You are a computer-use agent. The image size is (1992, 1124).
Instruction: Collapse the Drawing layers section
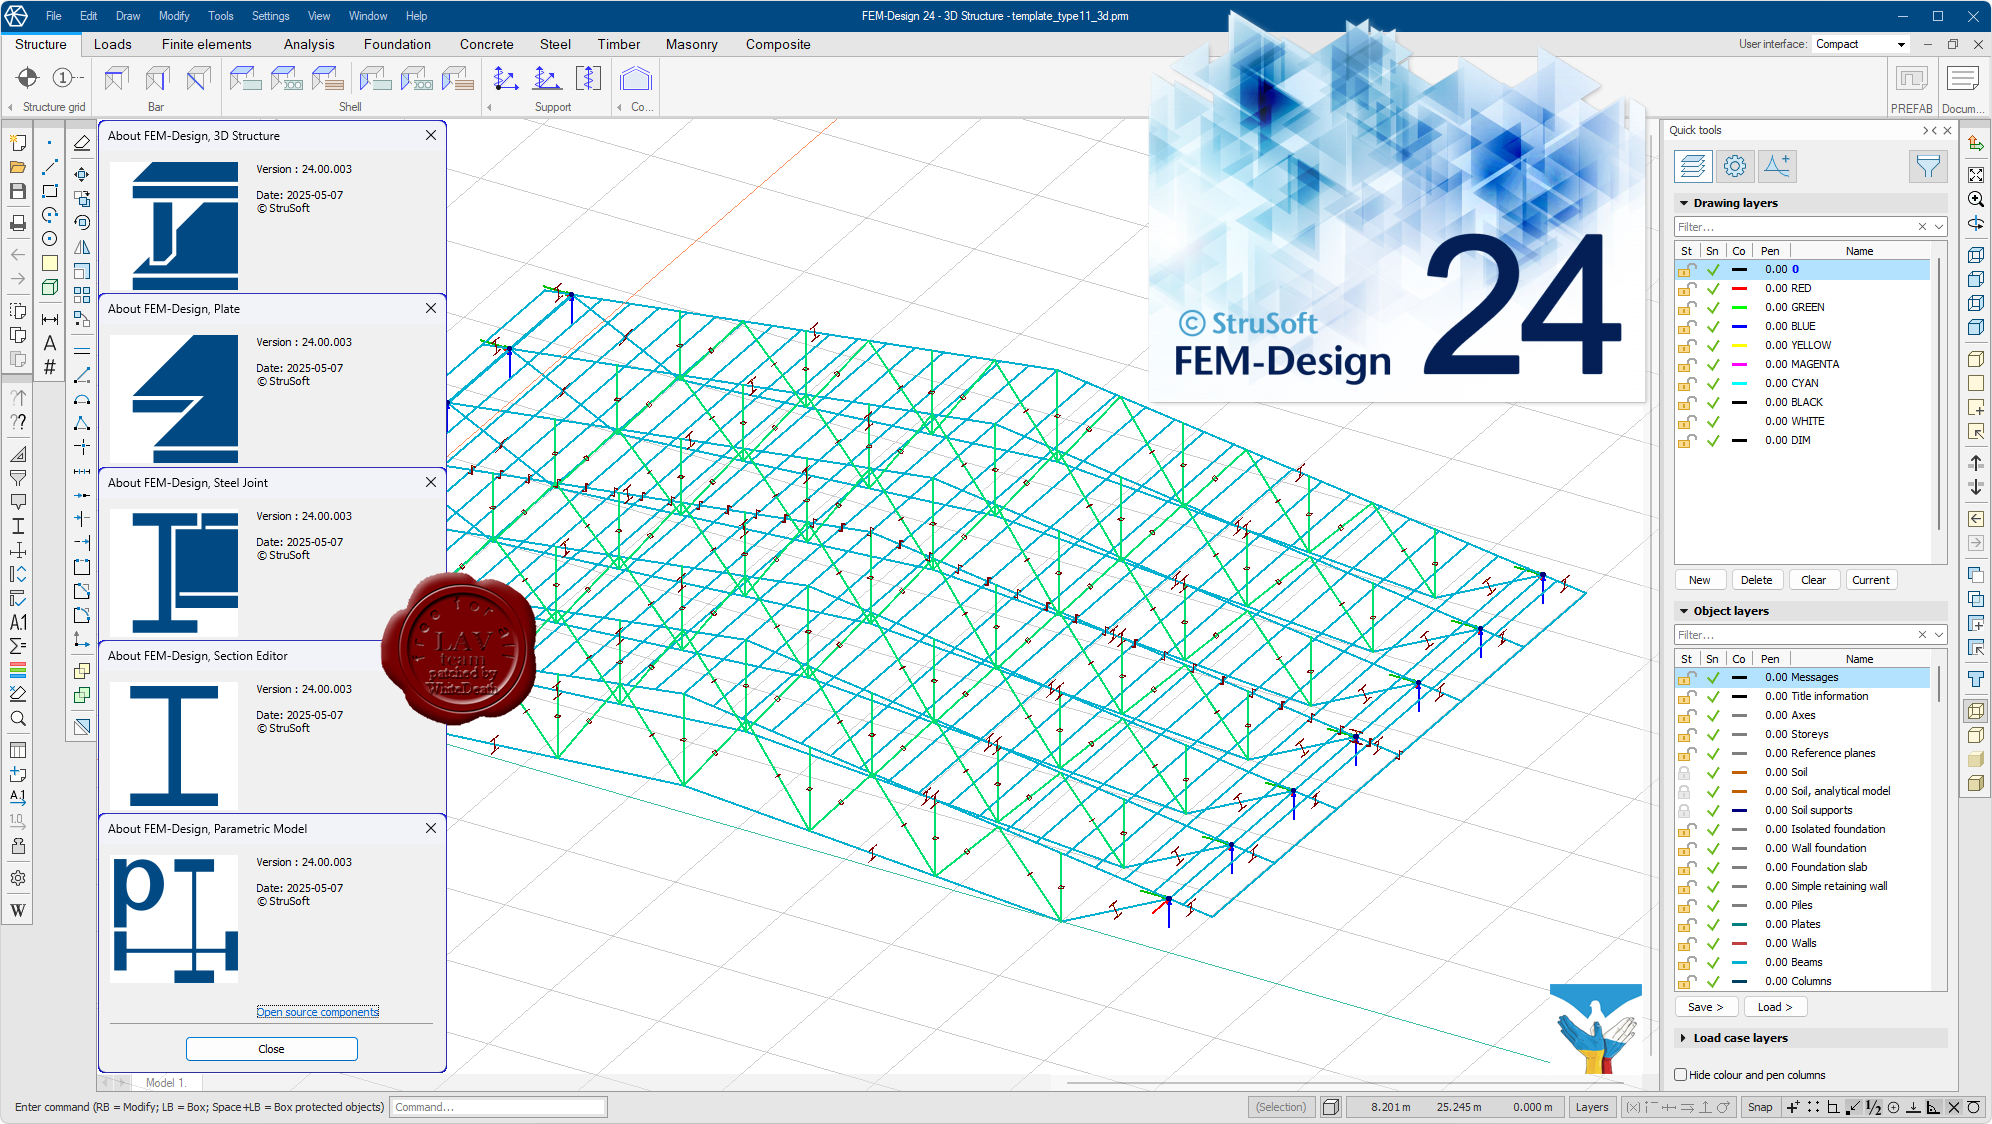[x=1684, y=203]
